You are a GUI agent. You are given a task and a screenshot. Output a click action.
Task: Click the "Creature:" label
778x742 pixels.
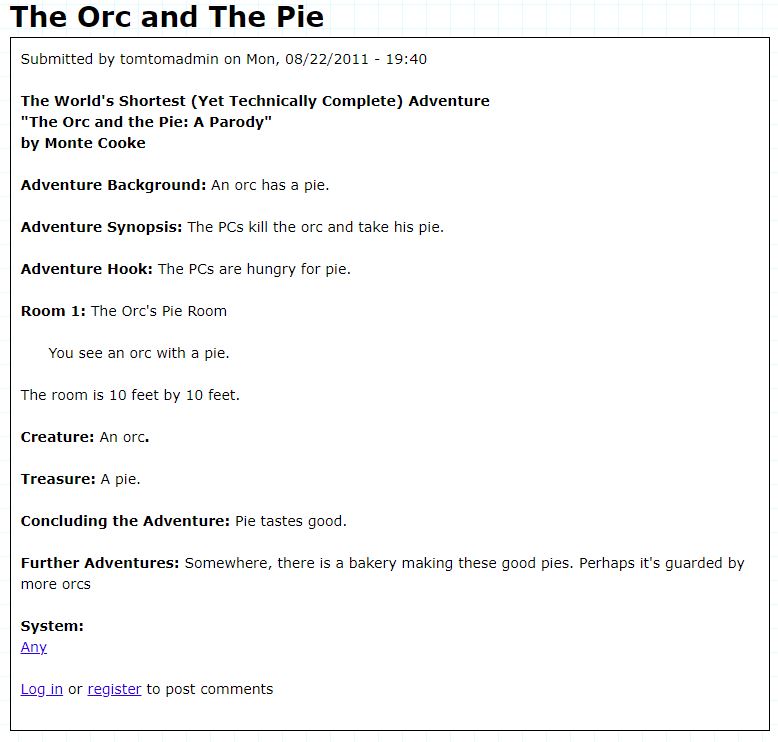(x=57, y=437)
